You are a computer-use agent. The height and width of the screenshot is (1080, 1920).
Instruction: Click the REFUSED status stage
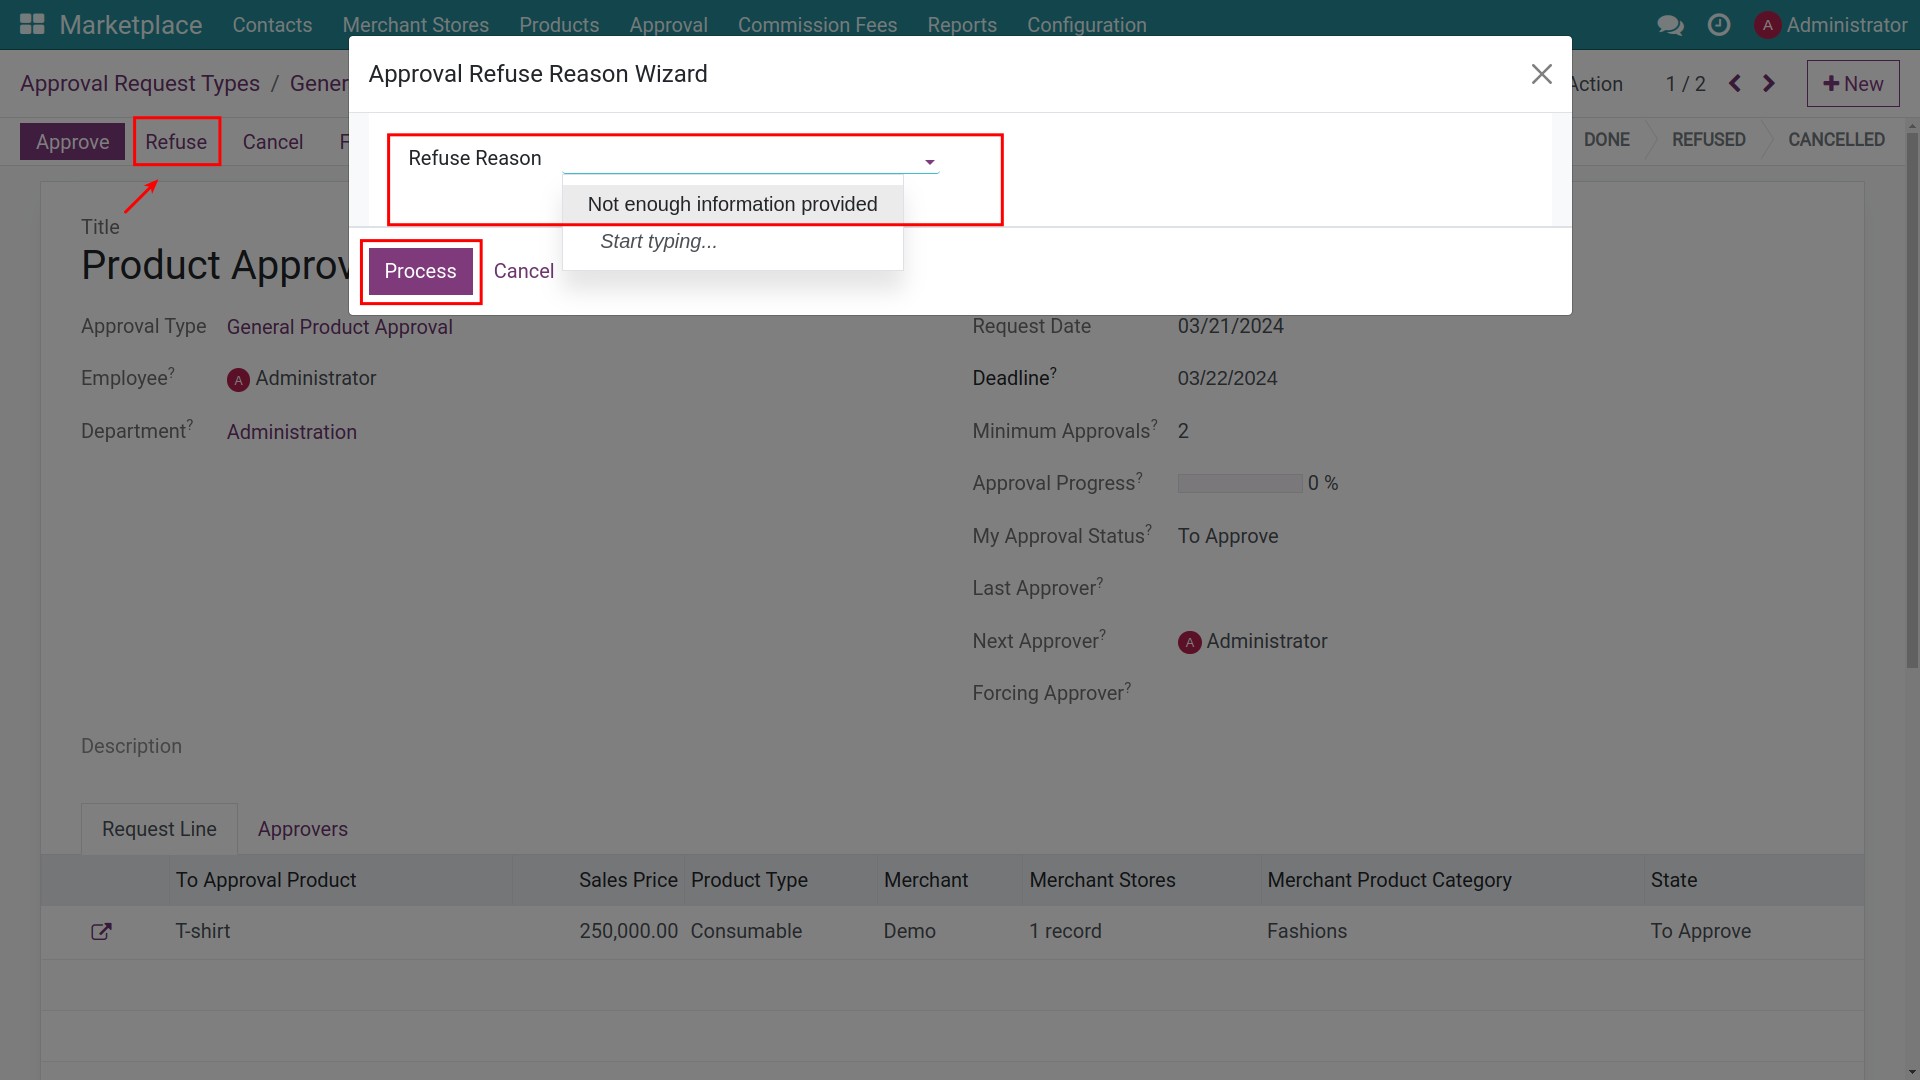tap(1708, 140)
